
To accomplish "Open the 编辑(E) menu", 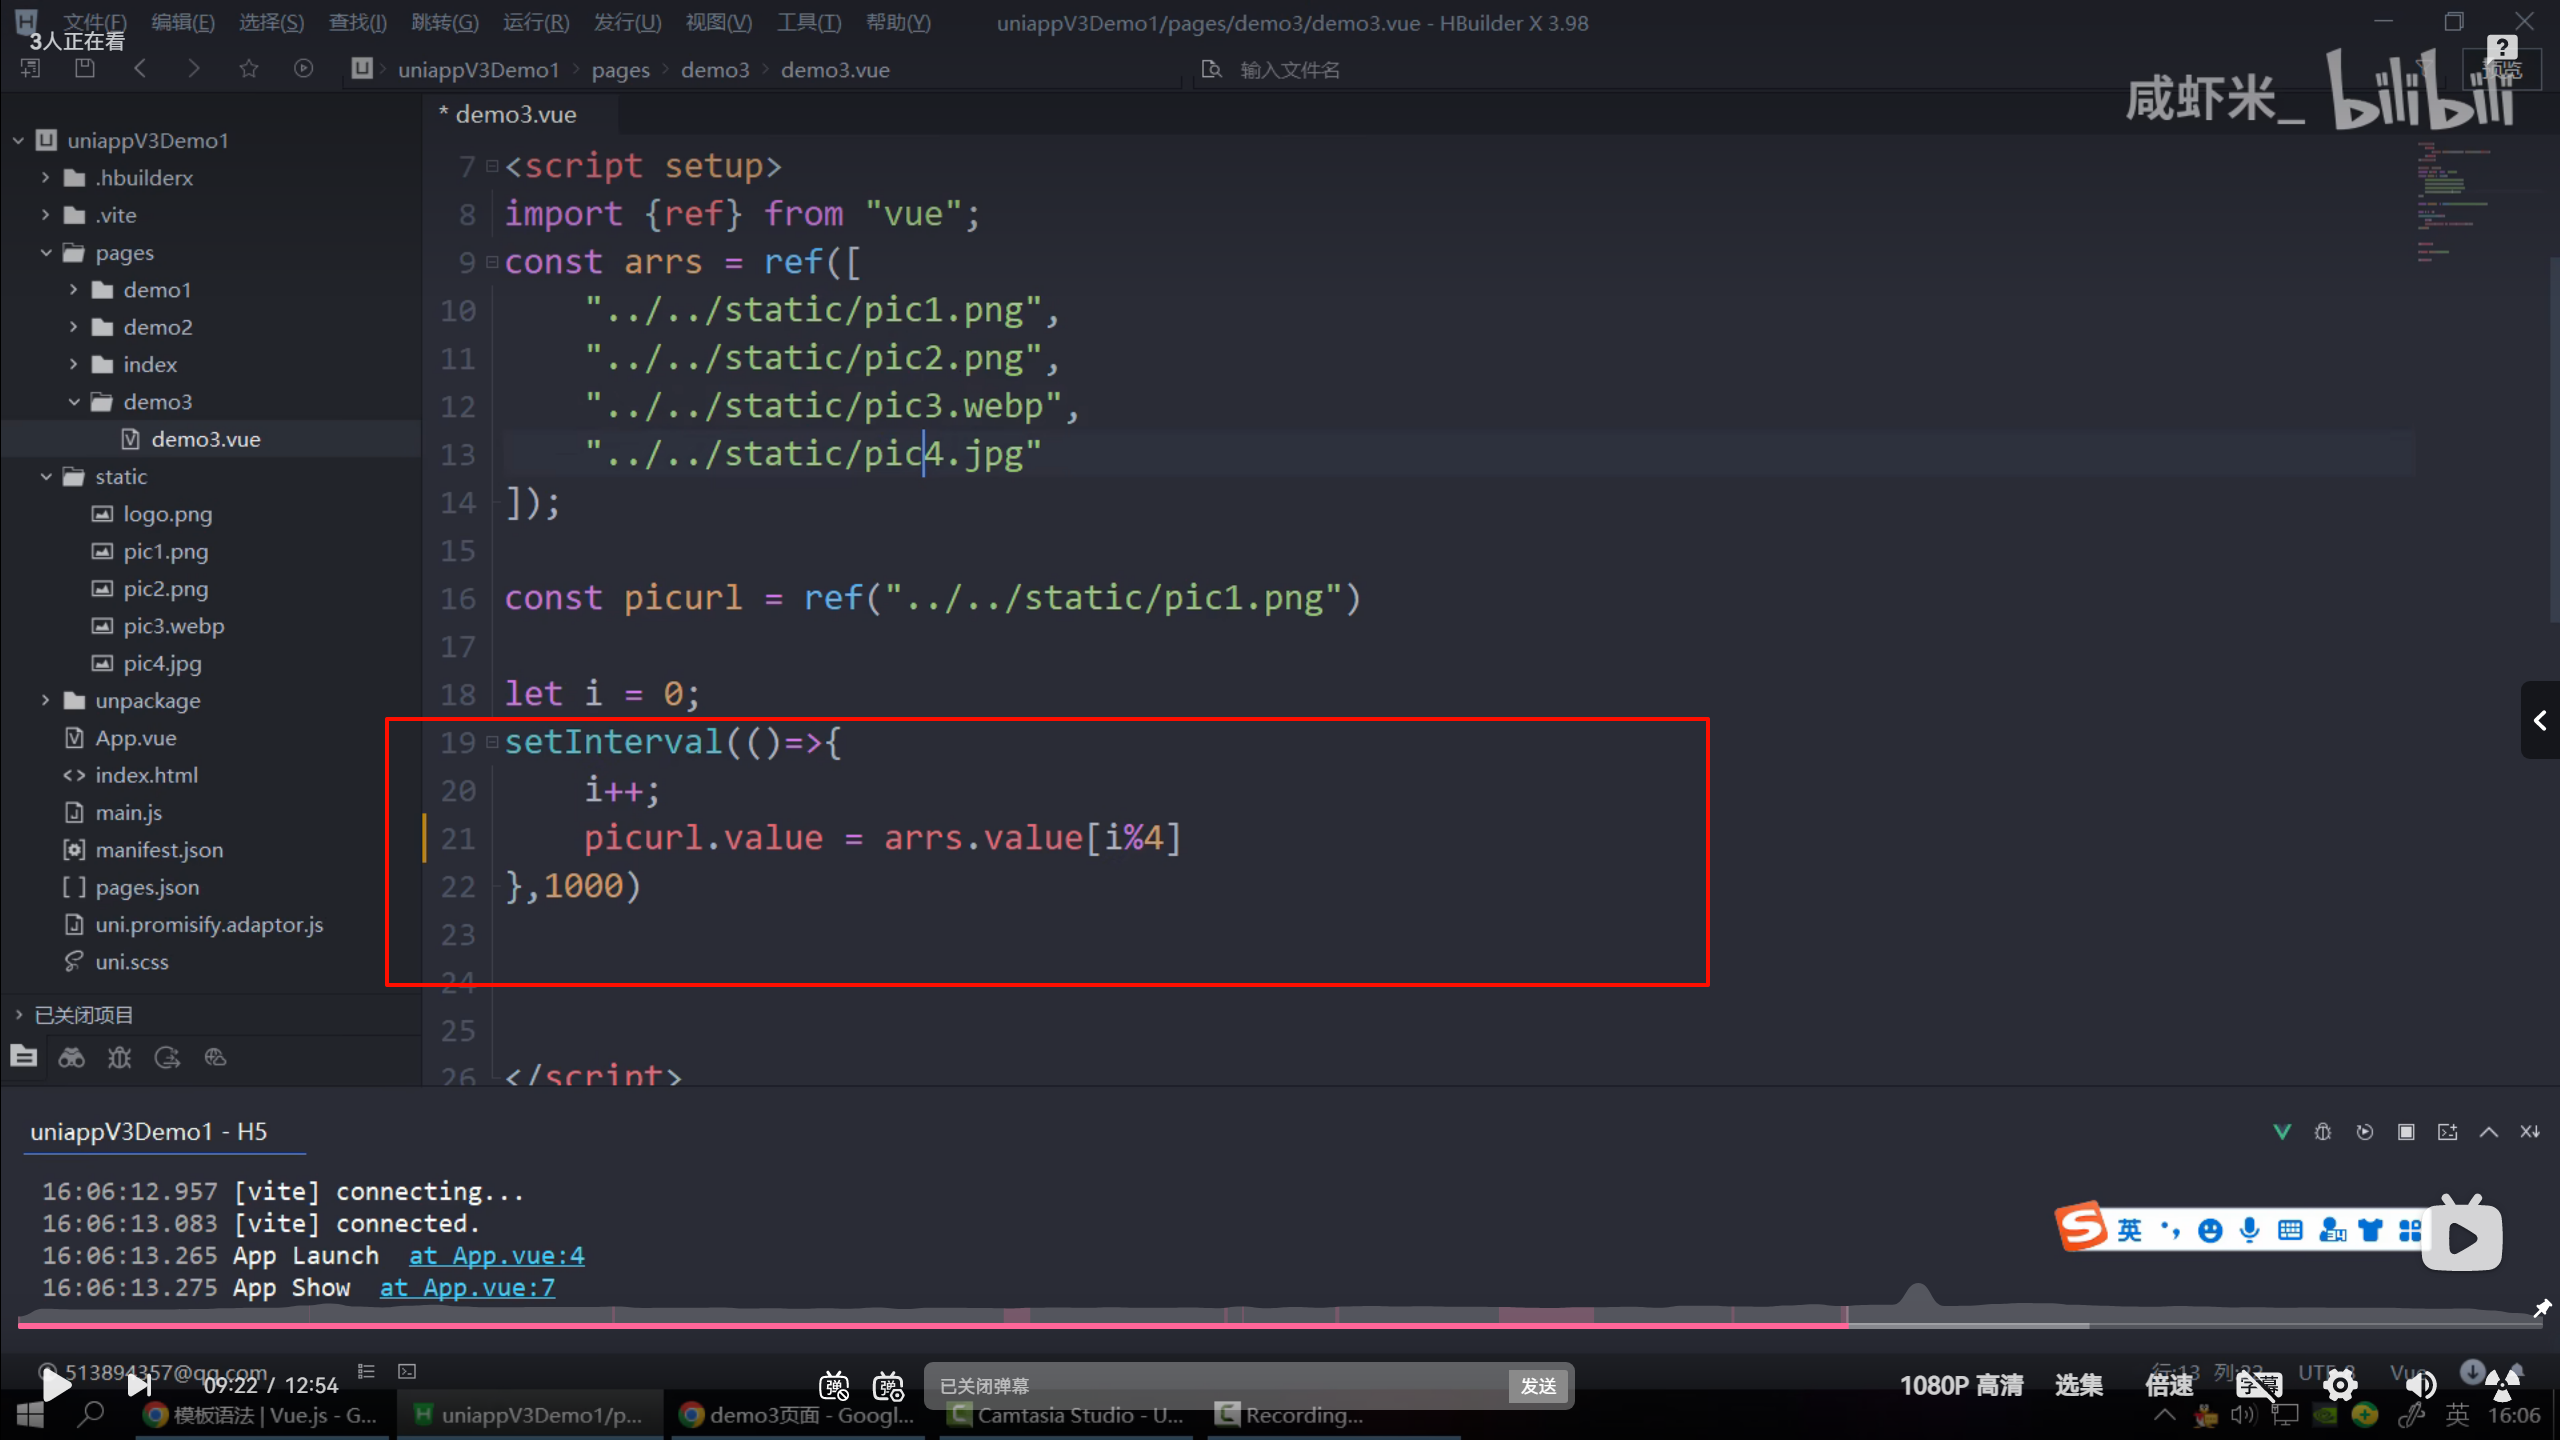I will 183,22.
